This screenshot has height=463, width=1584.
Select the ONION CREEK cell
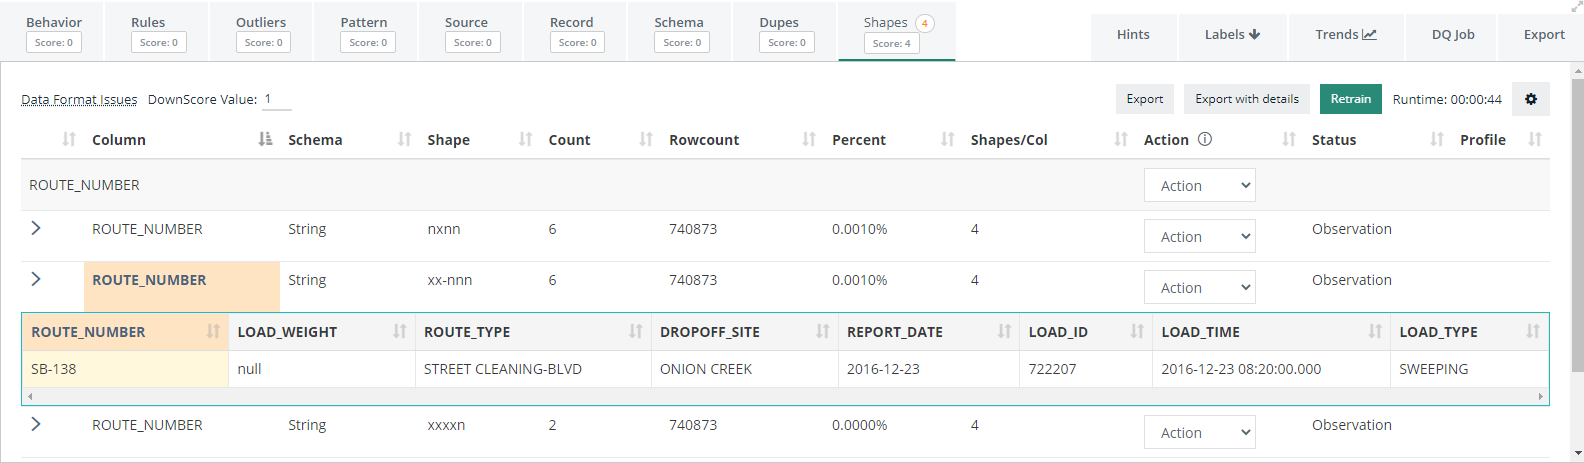pyautogui.click(x=745, y=369)
